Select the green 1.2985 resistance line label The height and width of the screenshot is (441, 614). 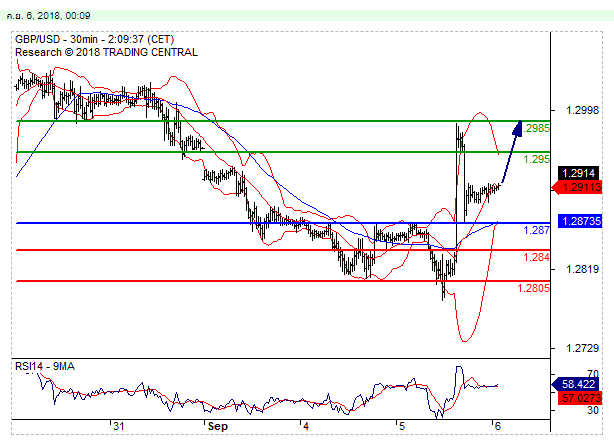[x=537, y=128]
